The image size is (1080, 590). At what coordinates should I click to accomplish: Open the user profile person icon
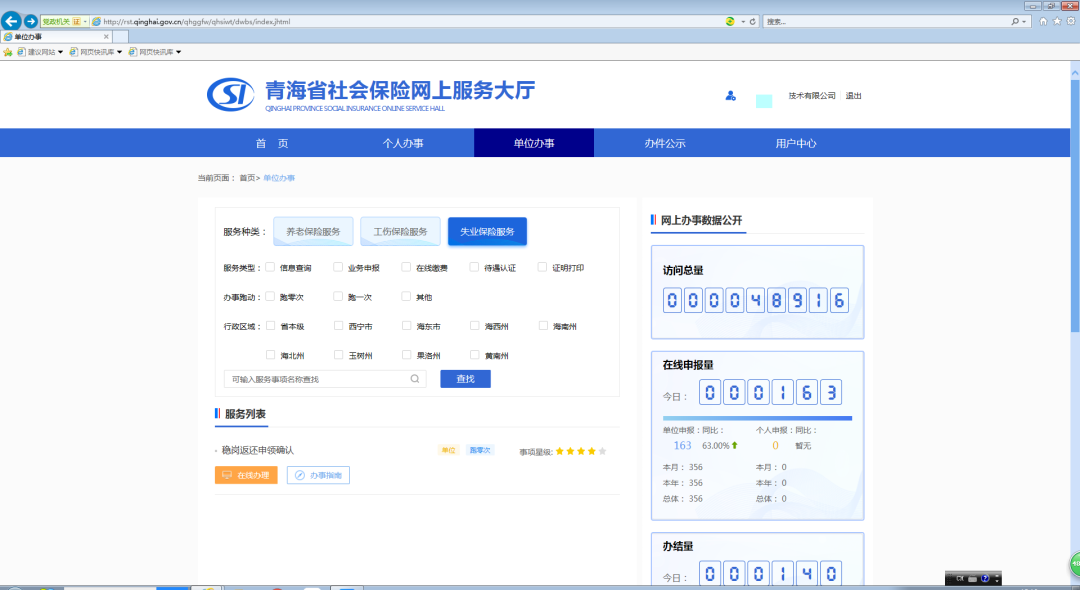[730, 96]
